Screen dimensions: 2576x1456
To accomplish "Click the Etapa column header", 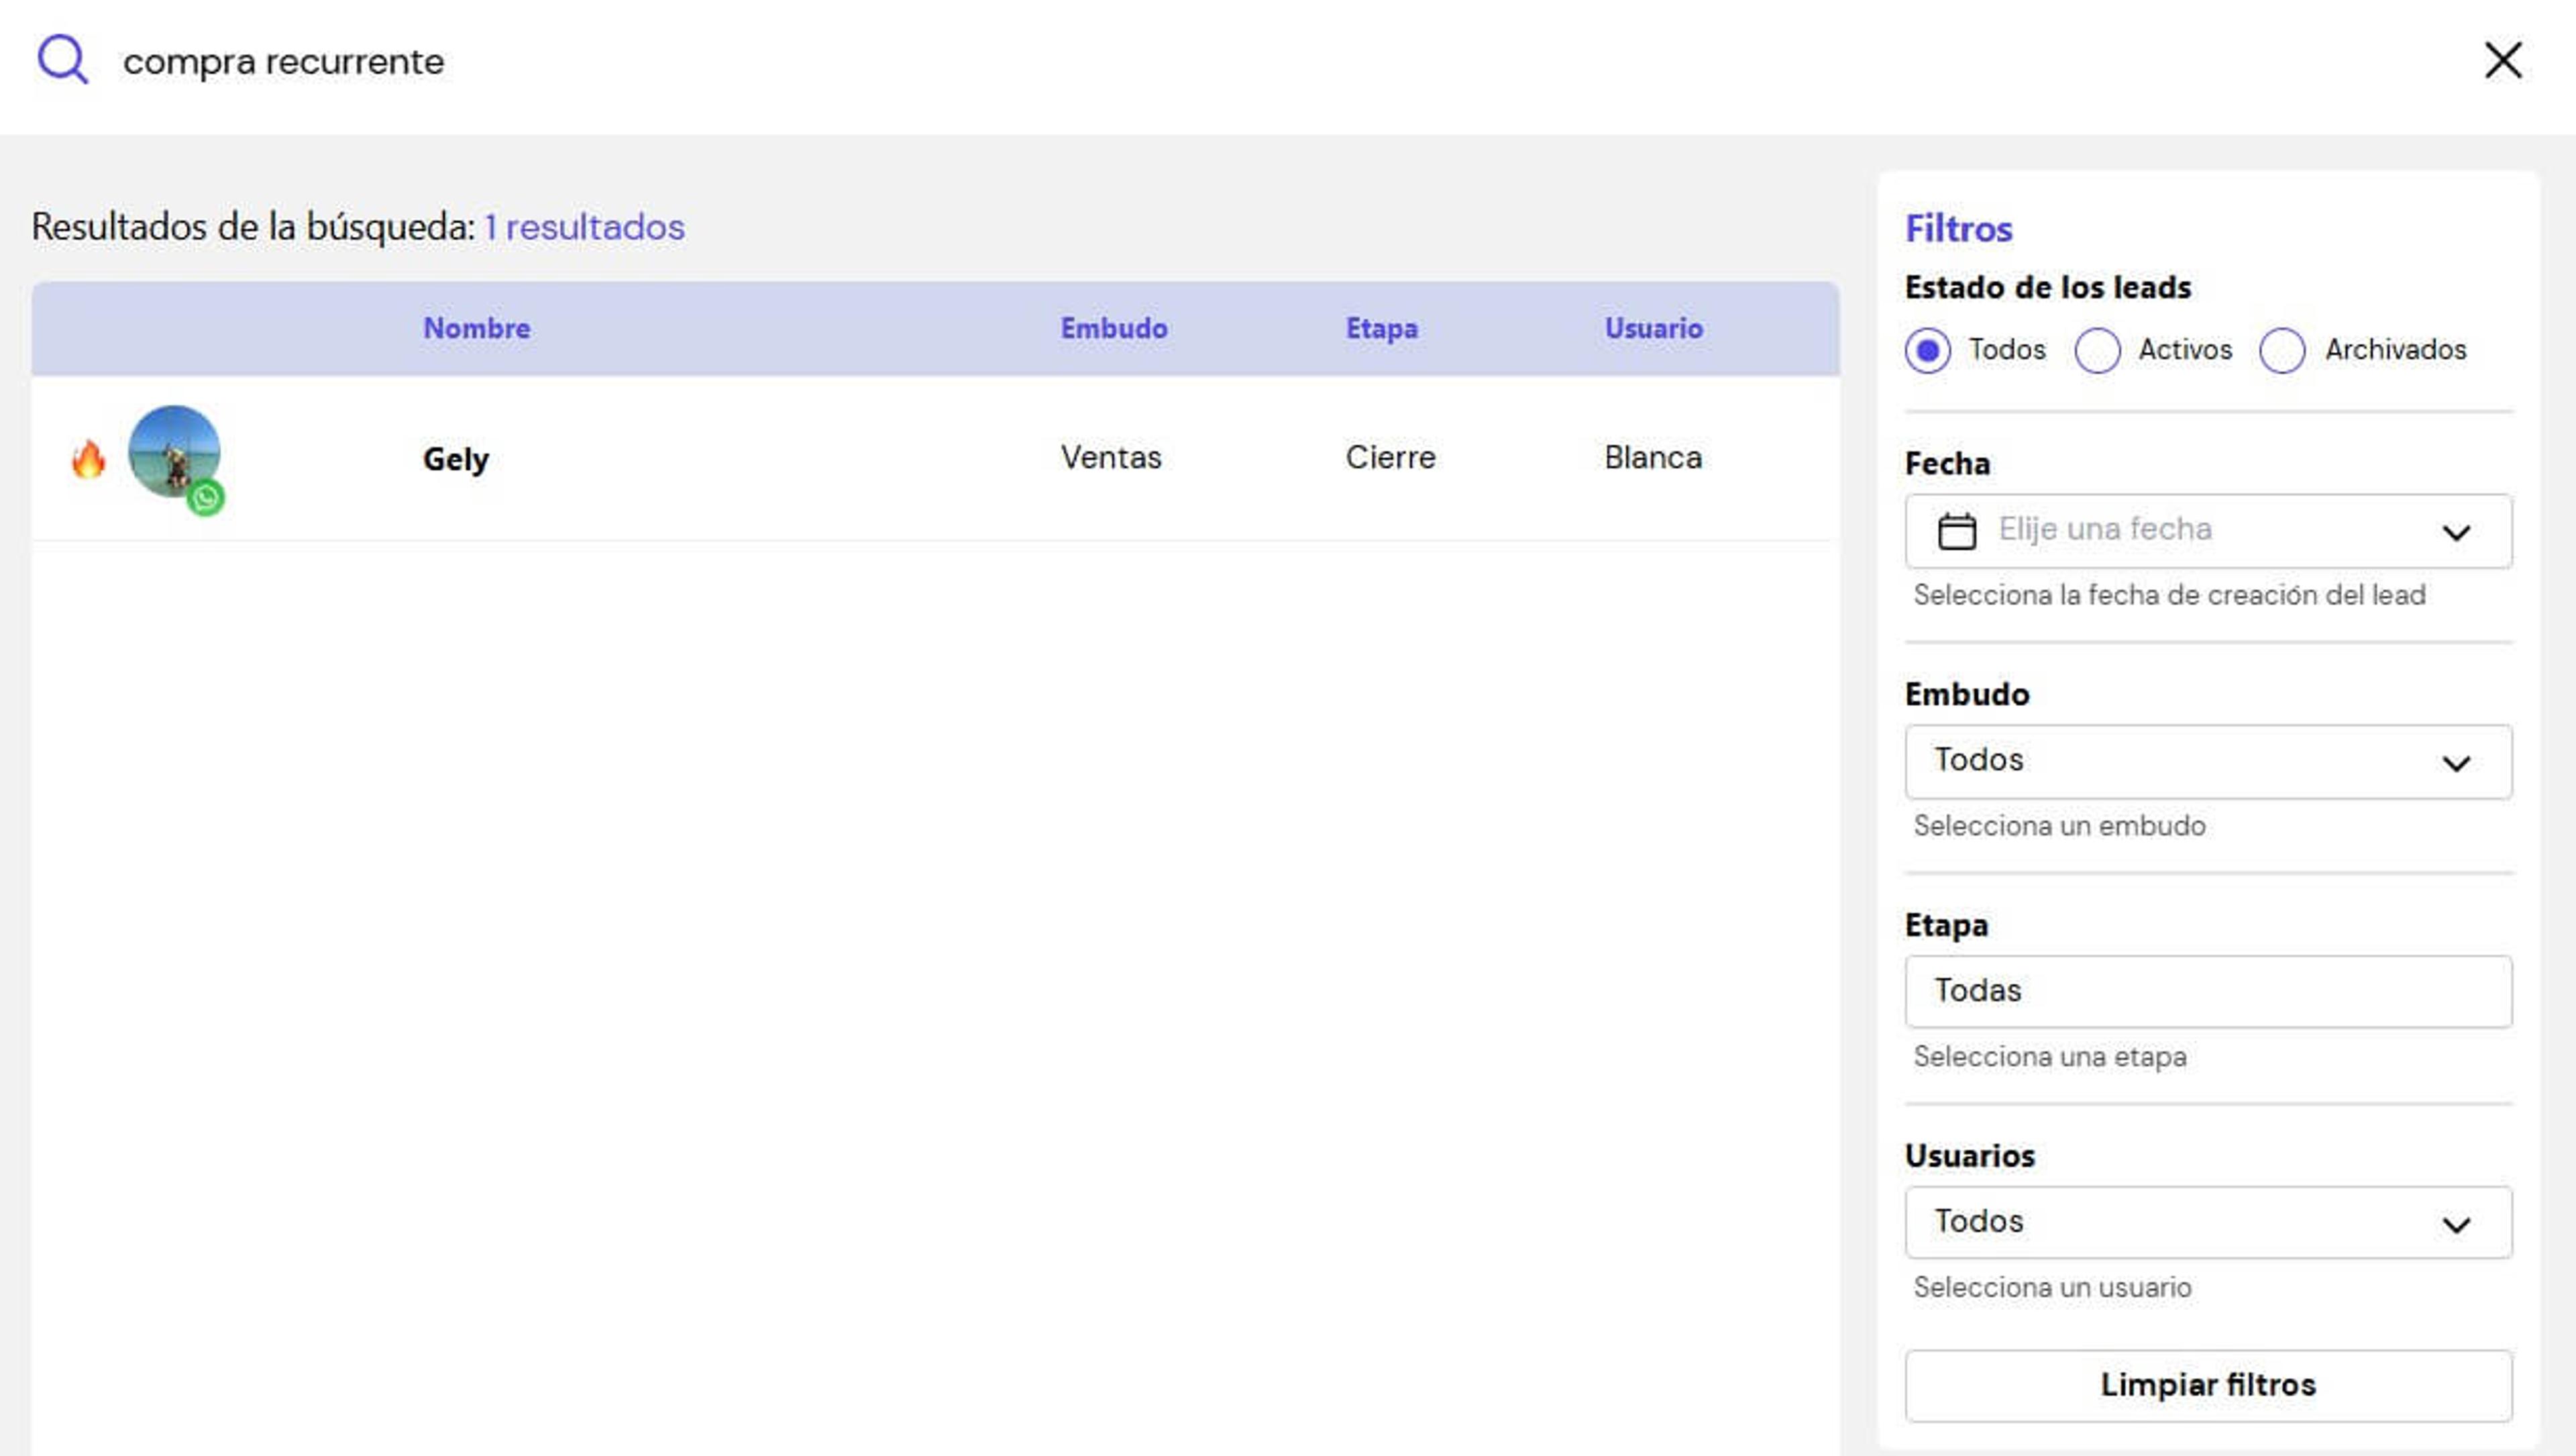I will (x=1381, y=328).
